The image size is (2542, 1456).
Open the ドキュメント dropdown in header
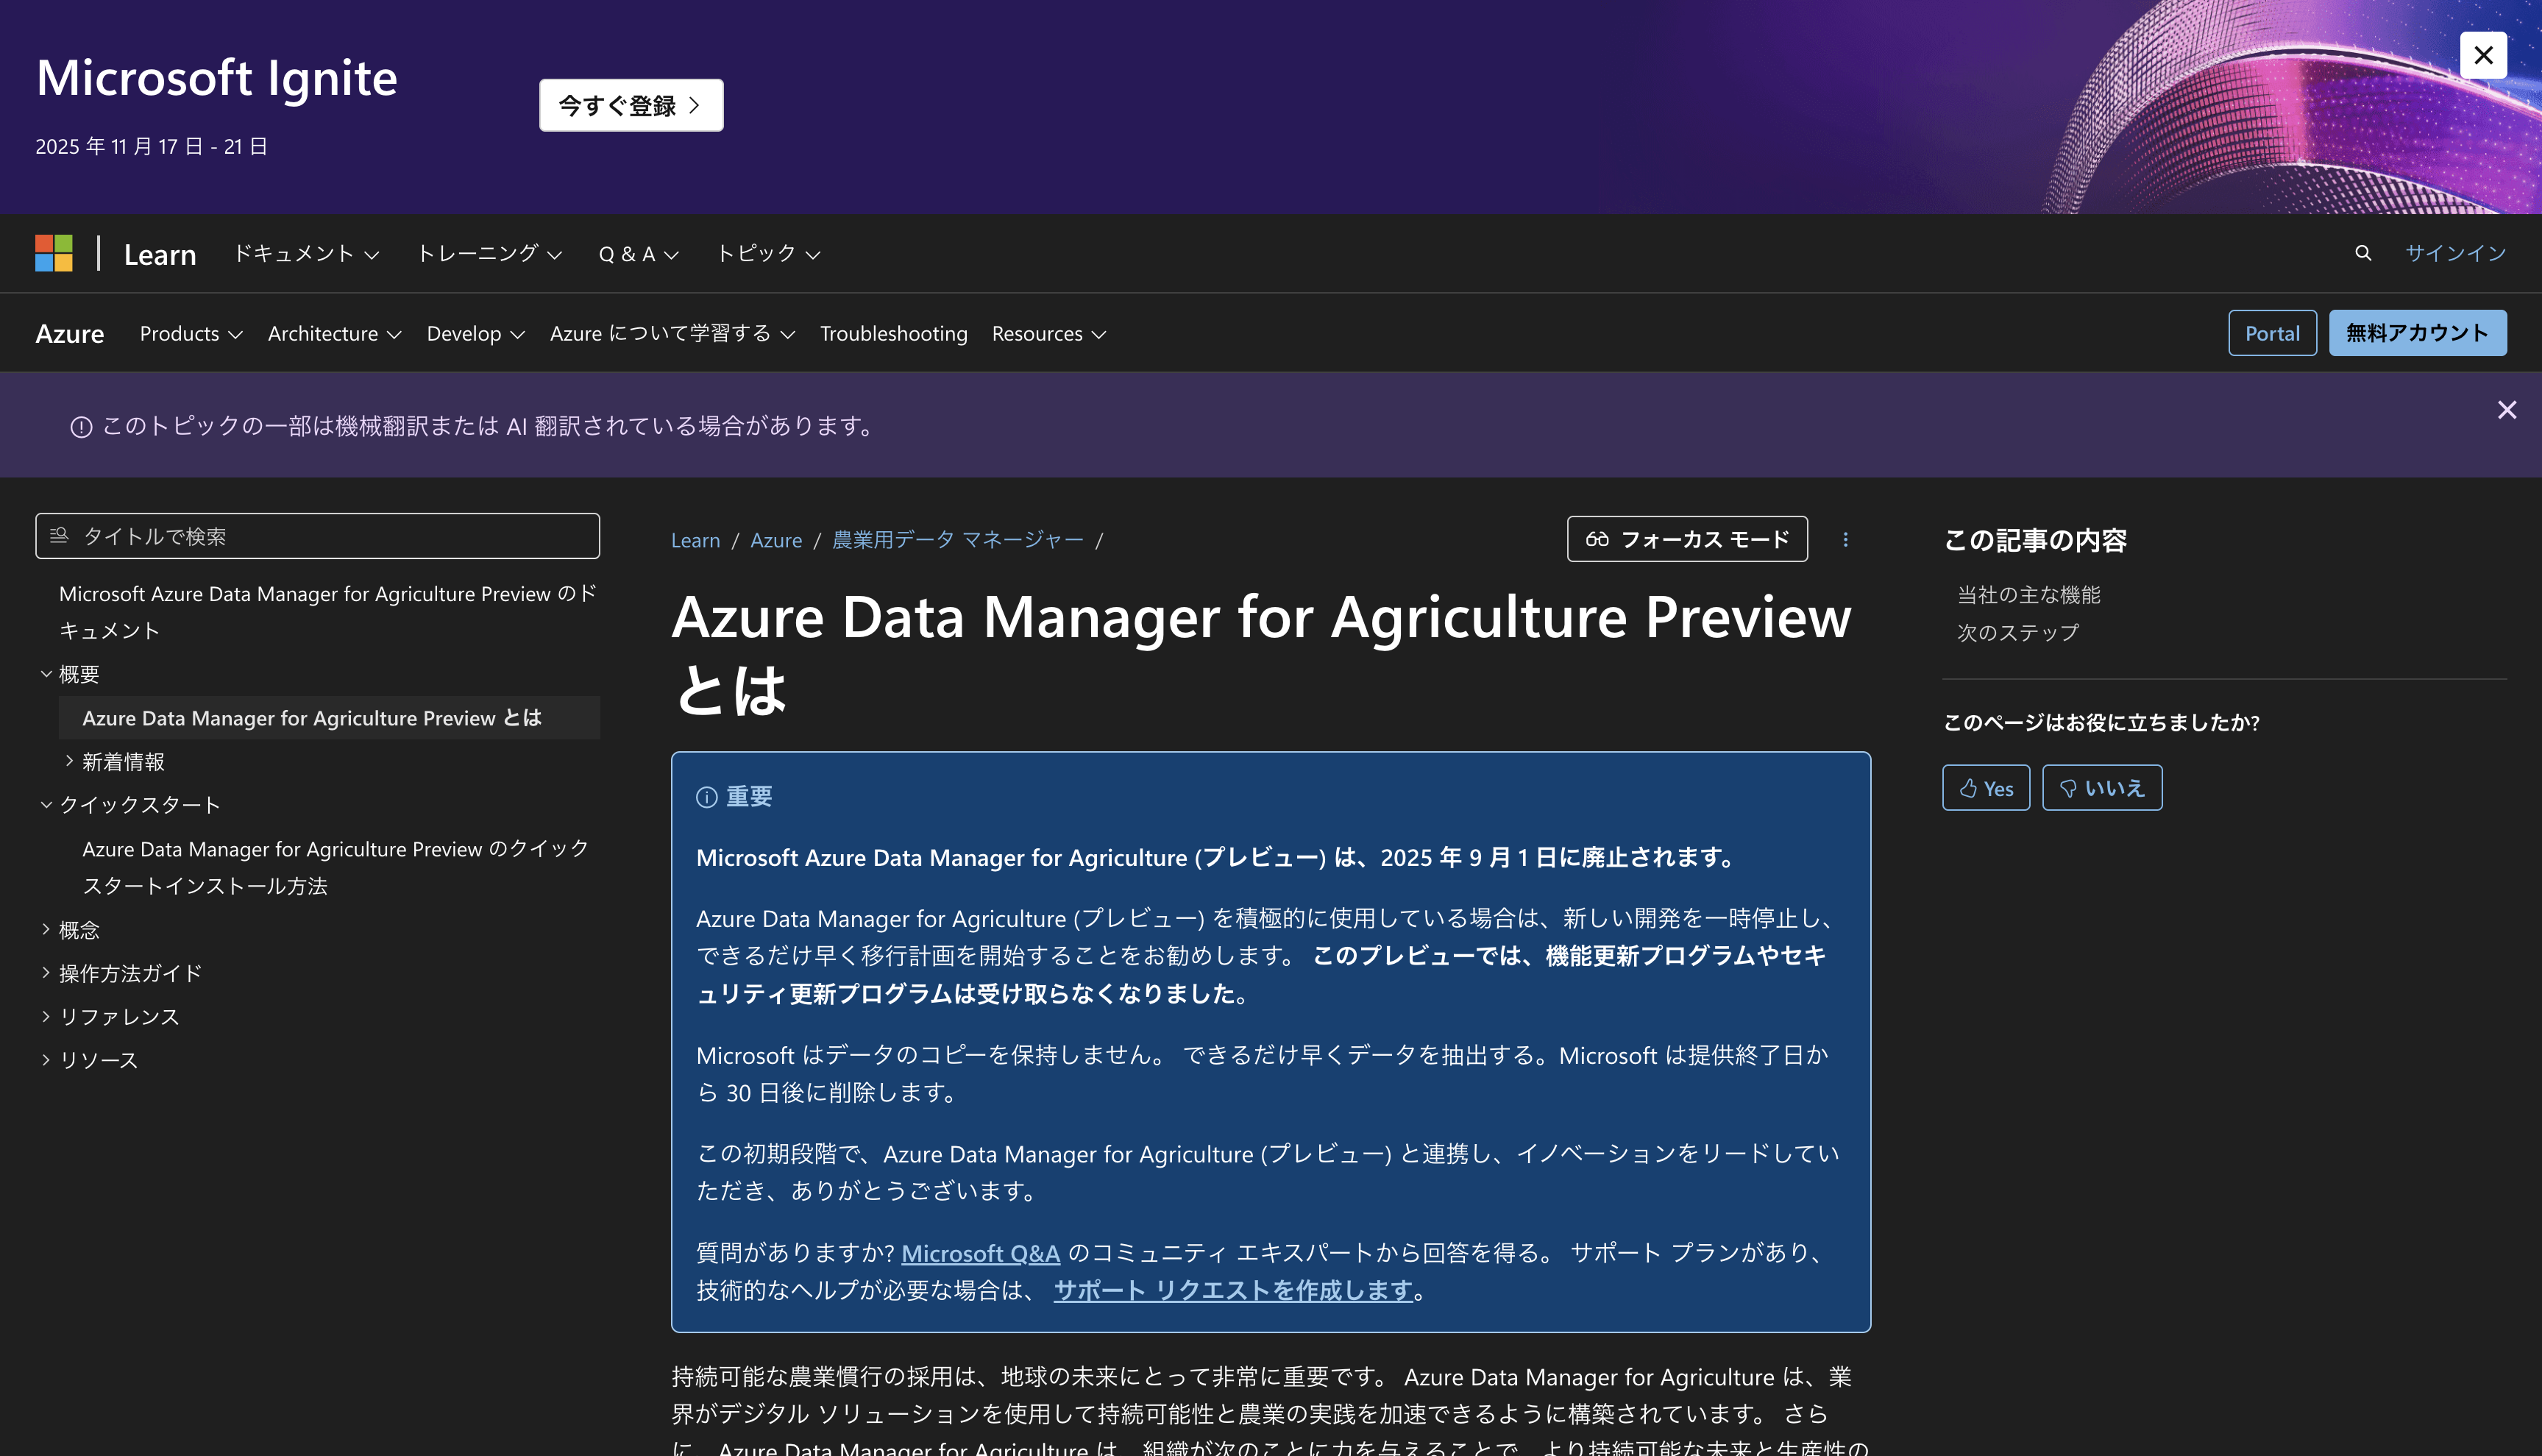305,254
